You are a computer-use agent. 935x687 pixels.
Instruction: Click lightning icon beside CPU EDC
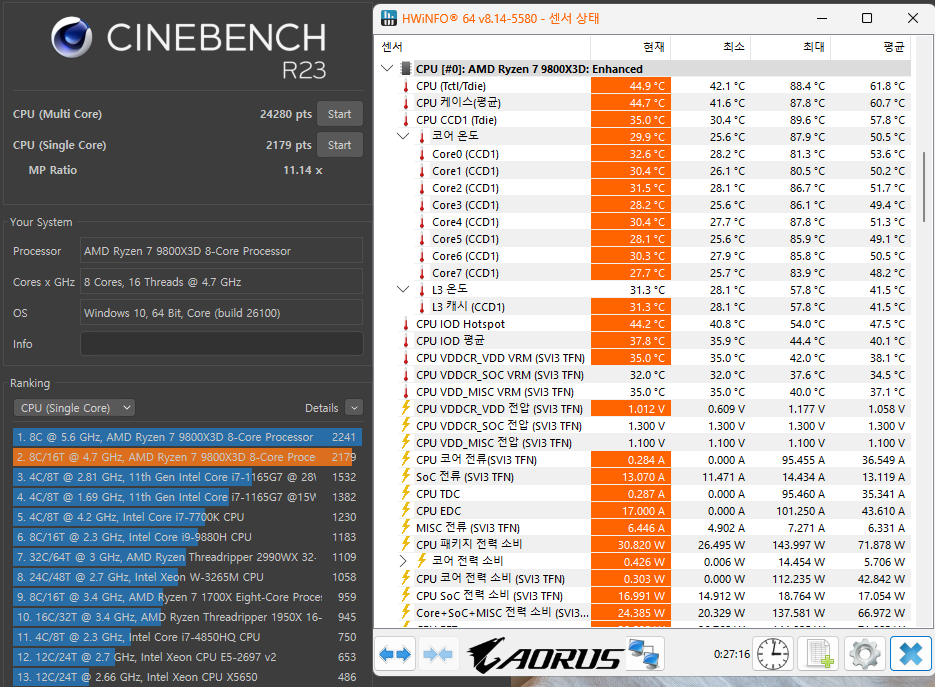[x=406, y=510]
